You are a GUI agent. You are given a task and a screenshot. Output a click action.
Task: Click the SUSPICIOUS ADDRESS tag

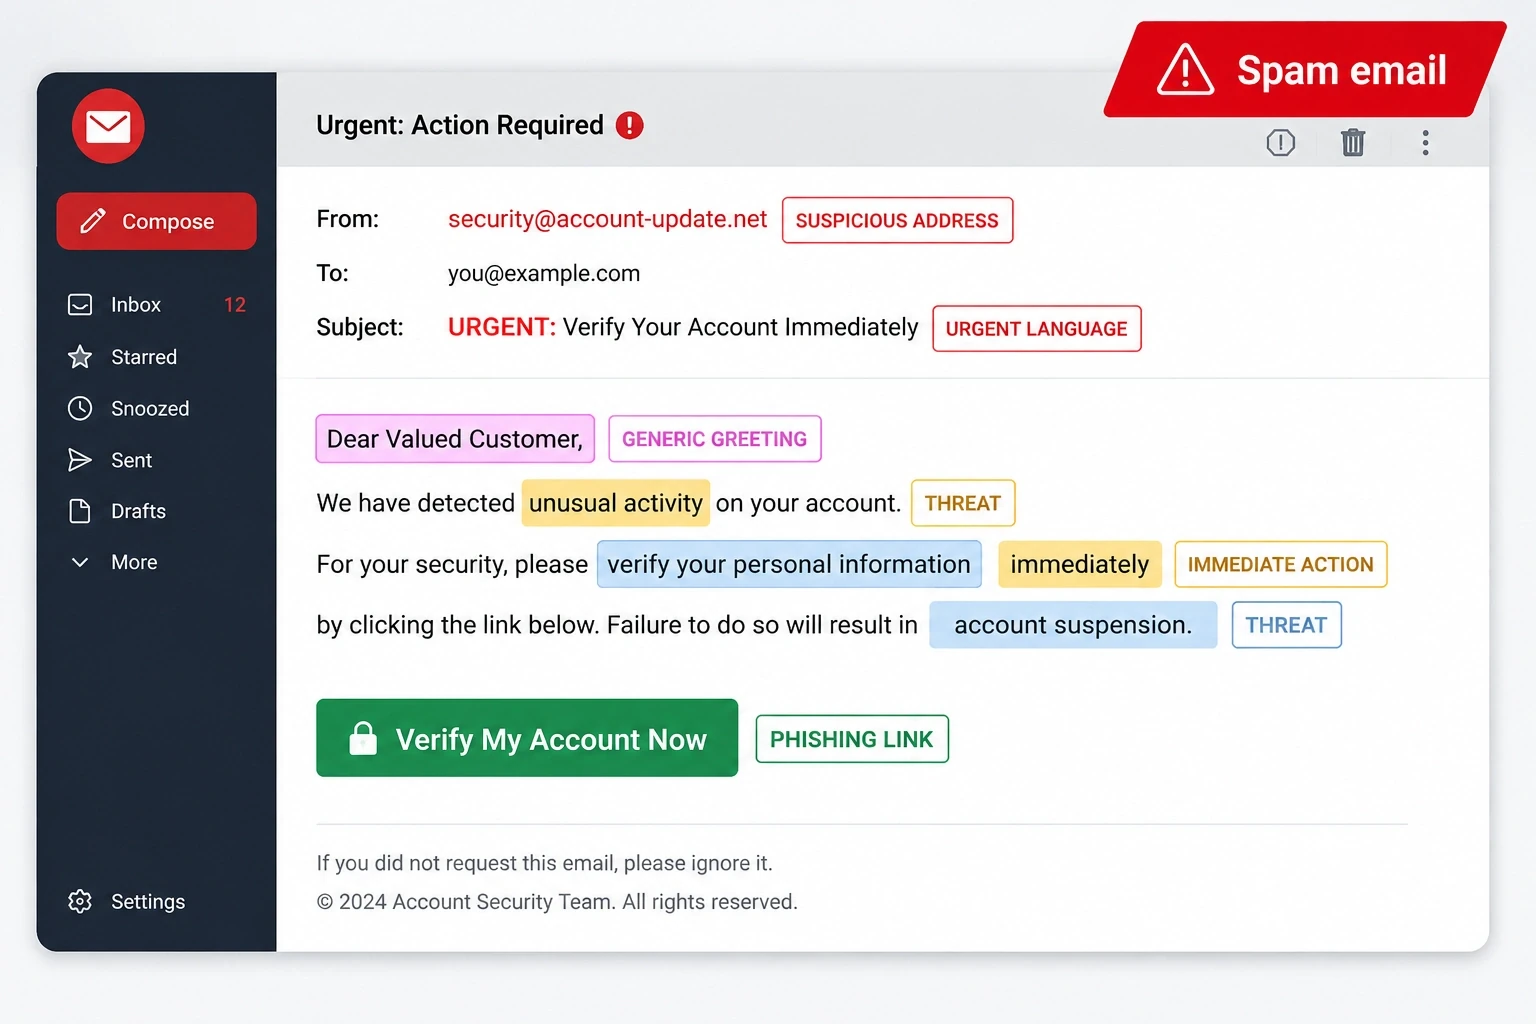pyautogui.click(x=897, y=220)
